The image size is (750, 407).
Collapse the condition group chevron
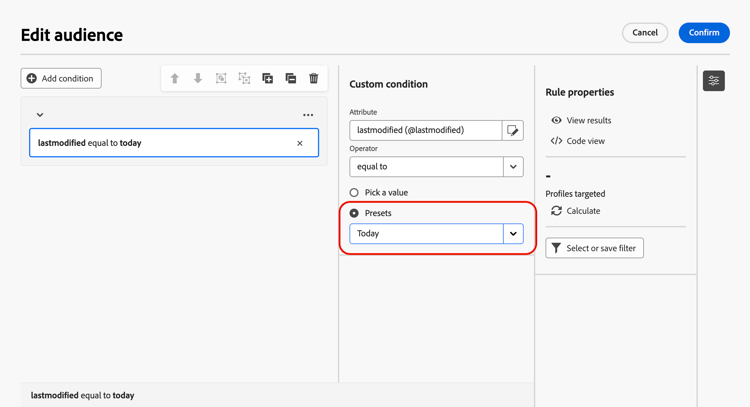[x=40, y=115]
